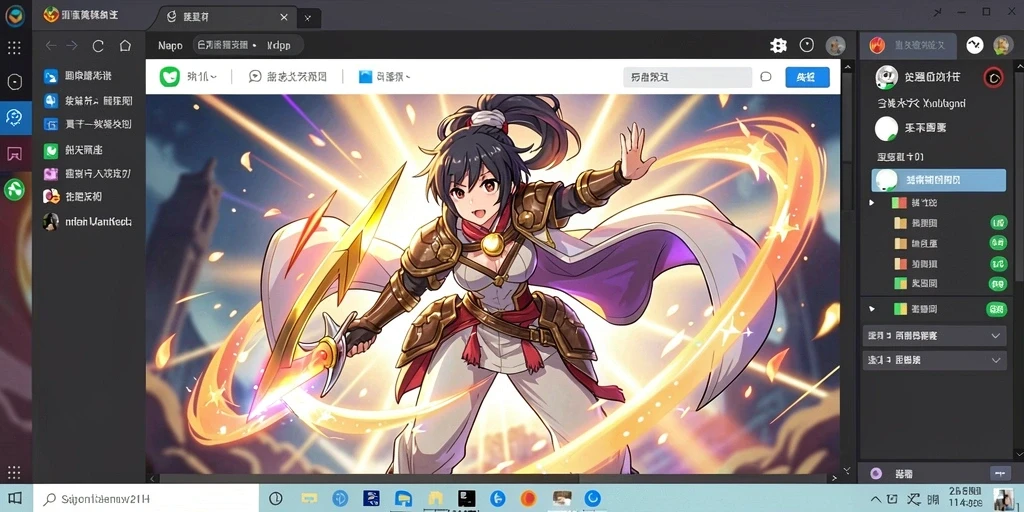Go to the home icon

click(x=125, y=46)
